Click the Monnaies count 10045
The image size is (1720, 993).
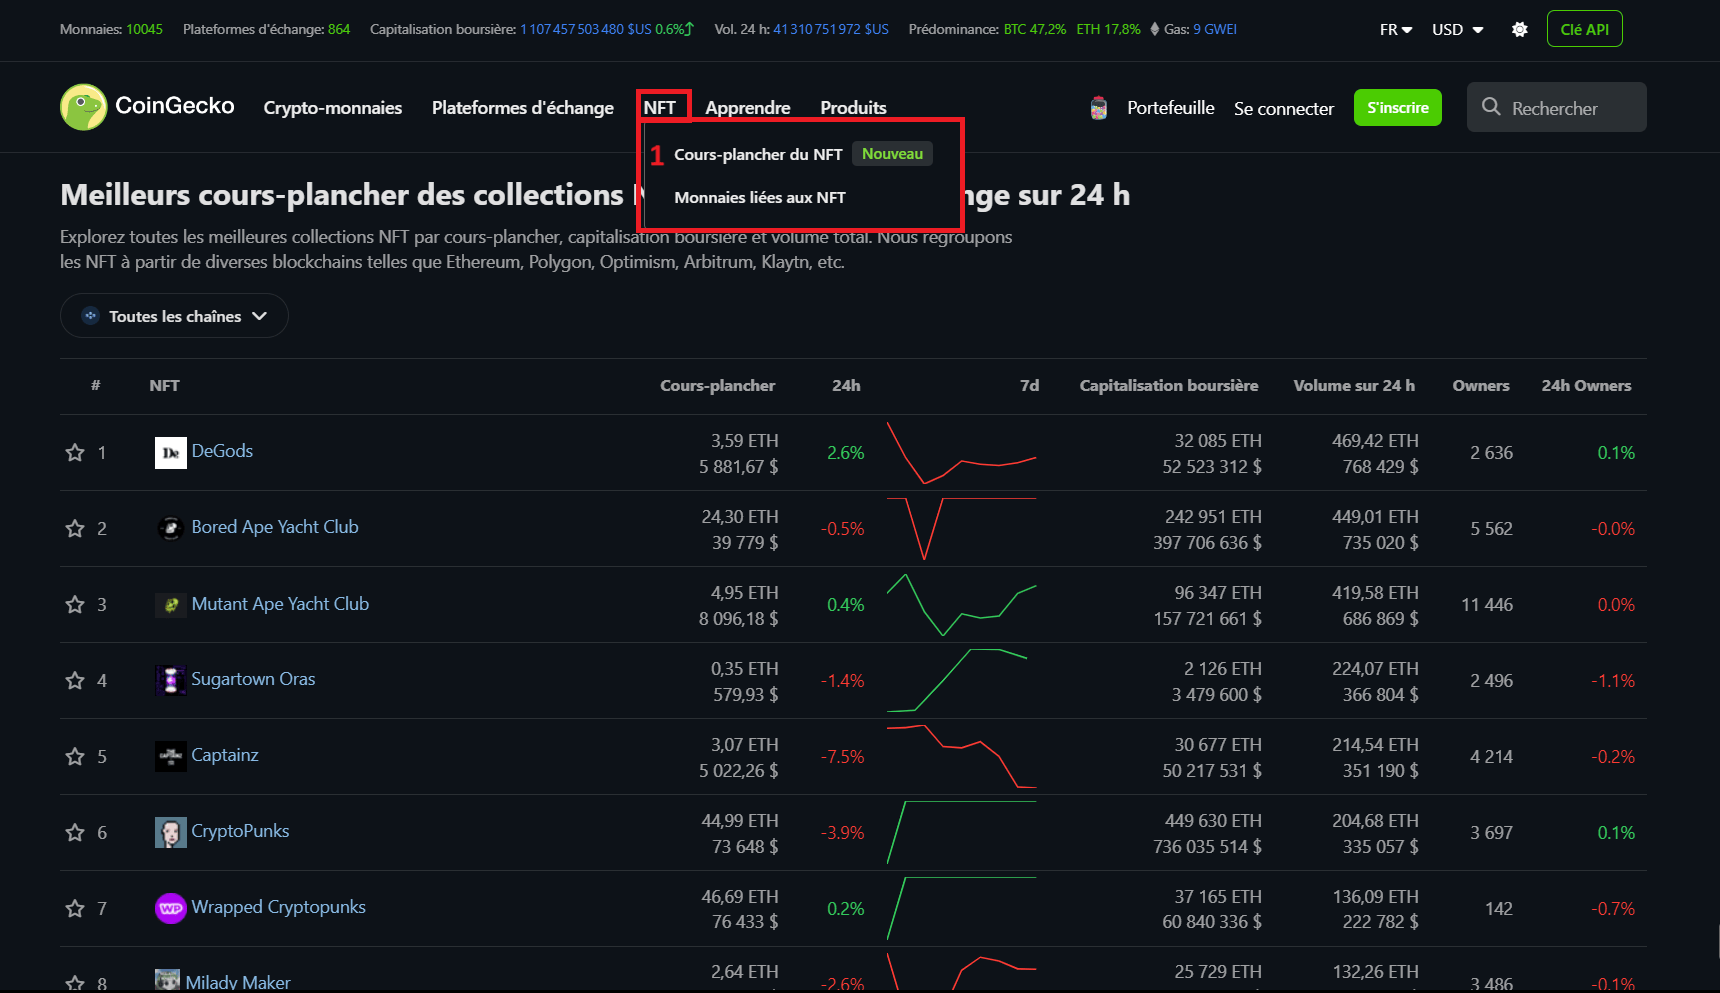[144, 29]
